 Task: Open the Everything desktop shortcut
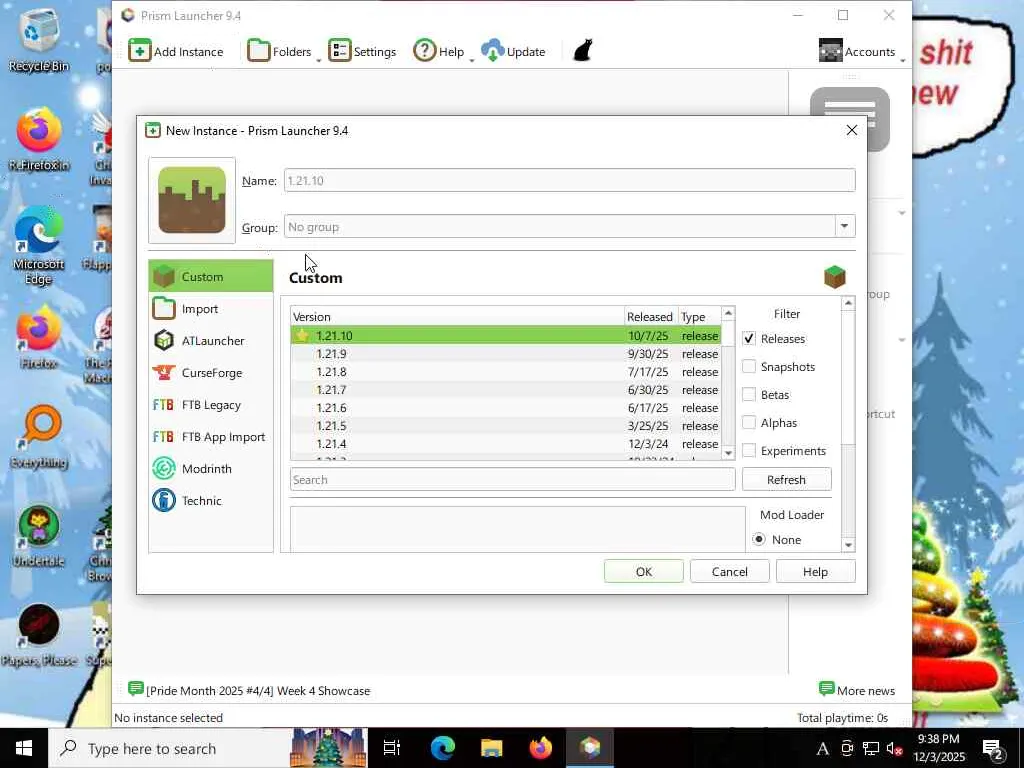39,436
